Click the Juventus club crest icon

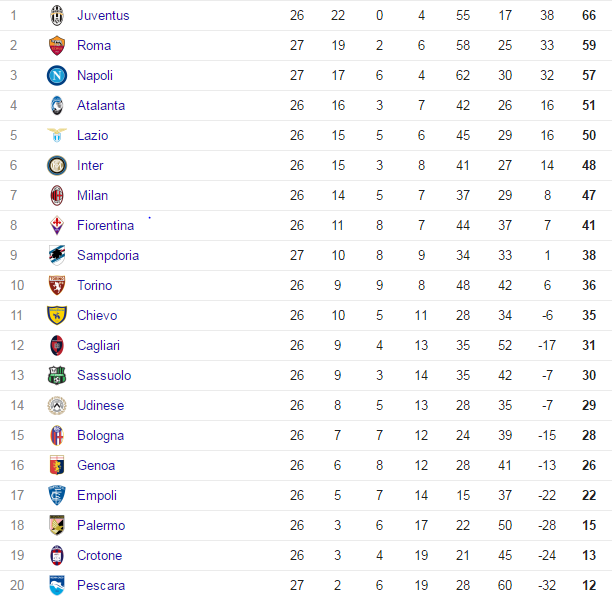pos(56,15)
